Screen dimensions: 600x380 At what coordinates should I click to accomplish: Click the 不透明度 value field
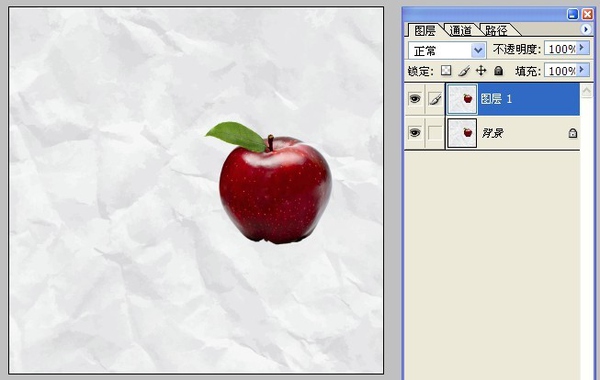point(560,49)
